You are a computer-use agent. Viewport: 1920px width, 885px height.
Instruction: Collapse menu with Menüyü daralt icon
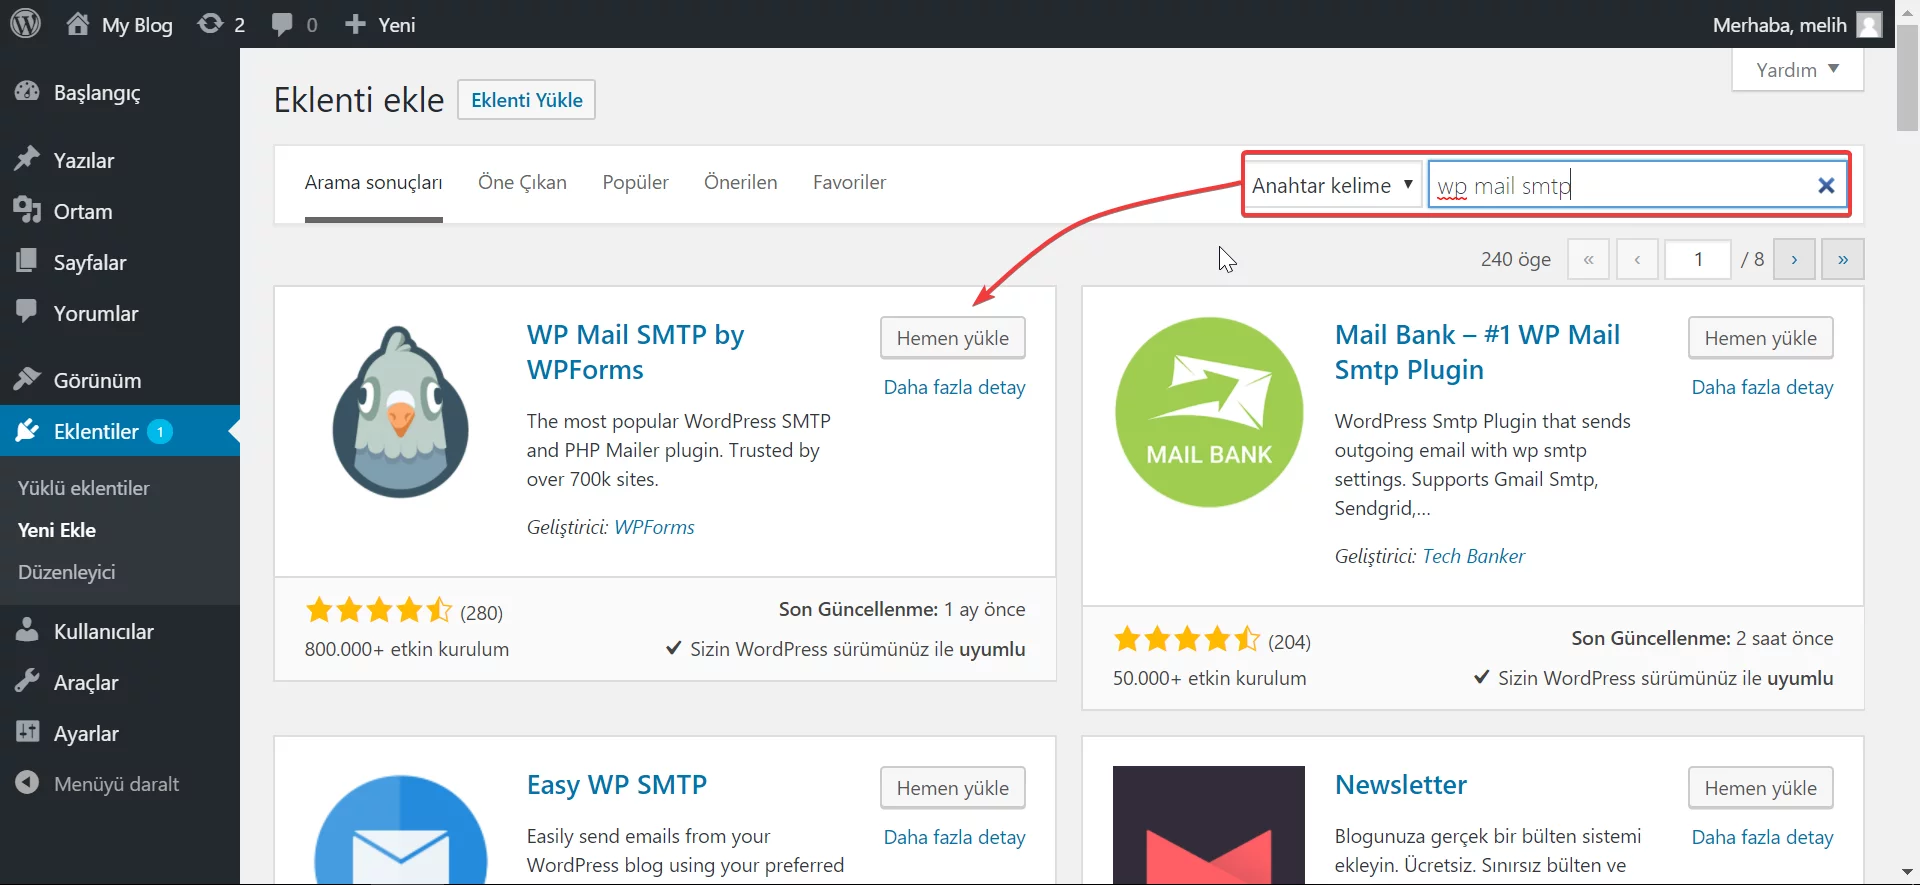27,783
